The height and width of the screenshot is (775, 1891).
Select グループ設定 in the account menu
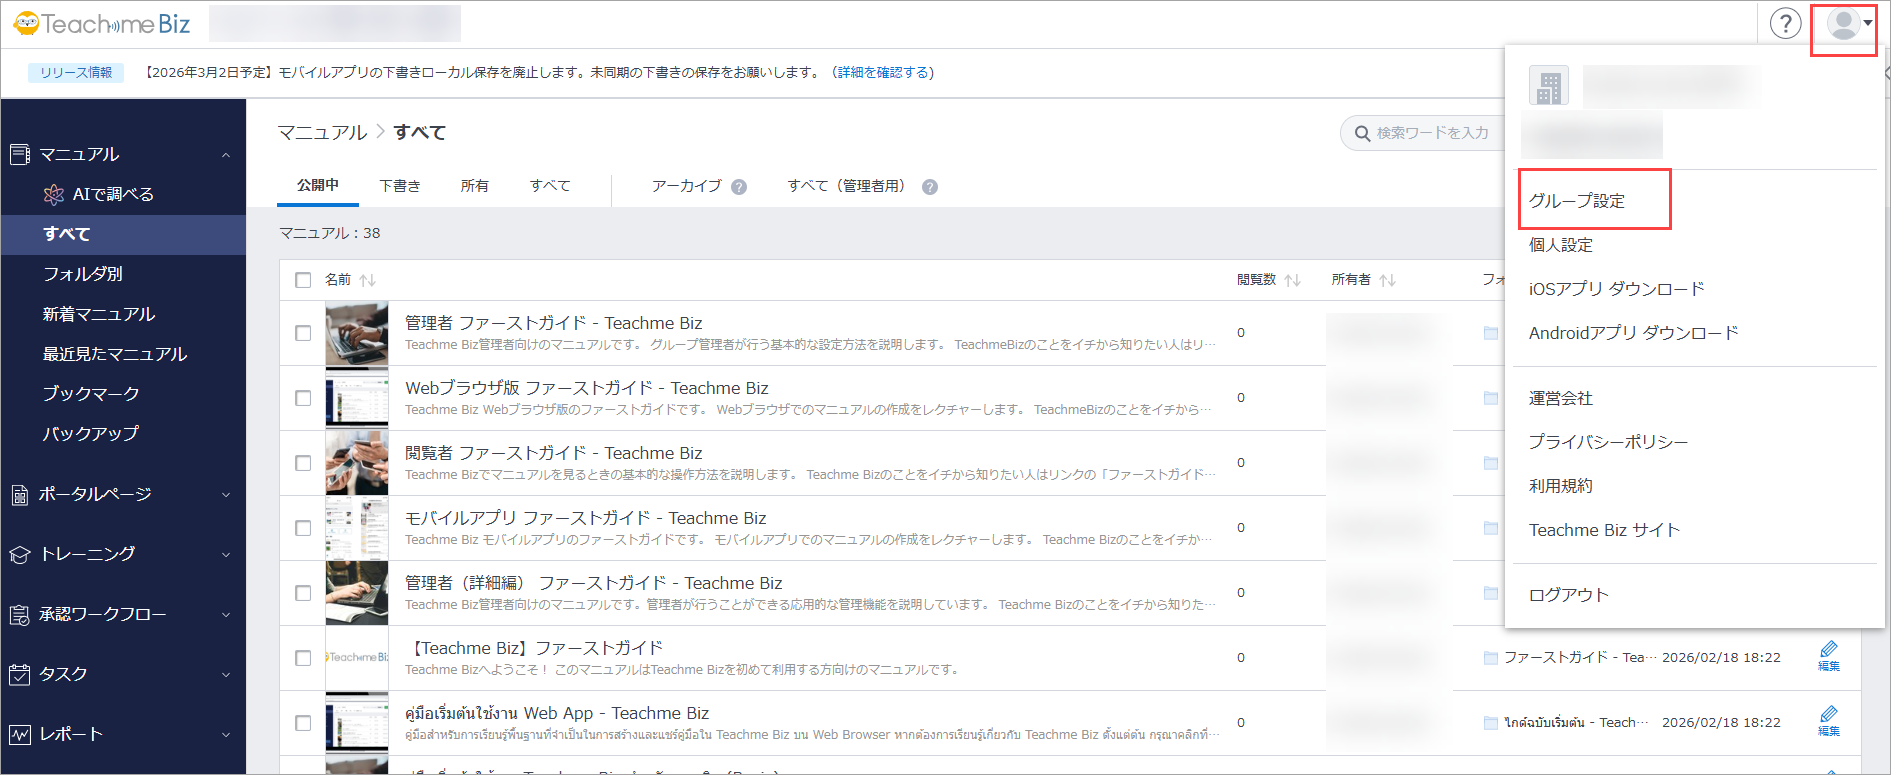click(x=1577, y=200)
